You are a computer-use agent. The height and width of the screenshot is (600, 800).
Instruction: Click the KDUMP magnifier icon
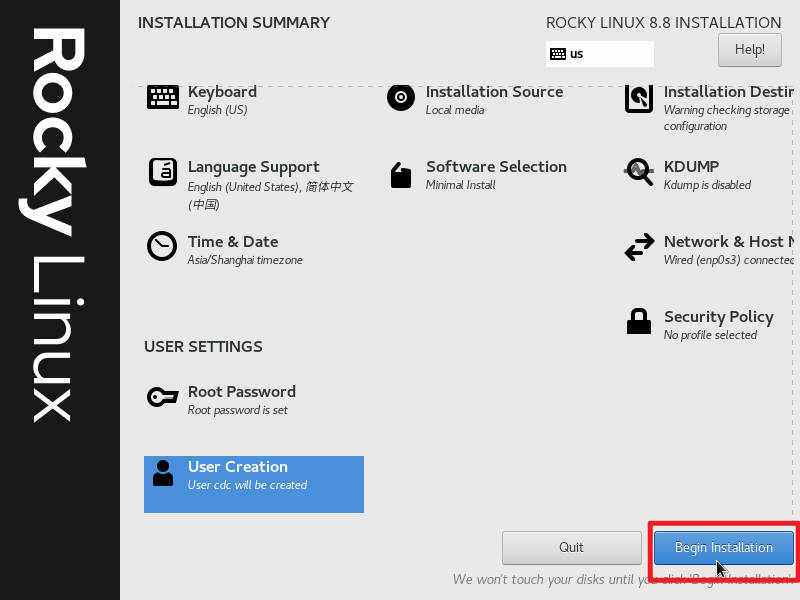639,172
